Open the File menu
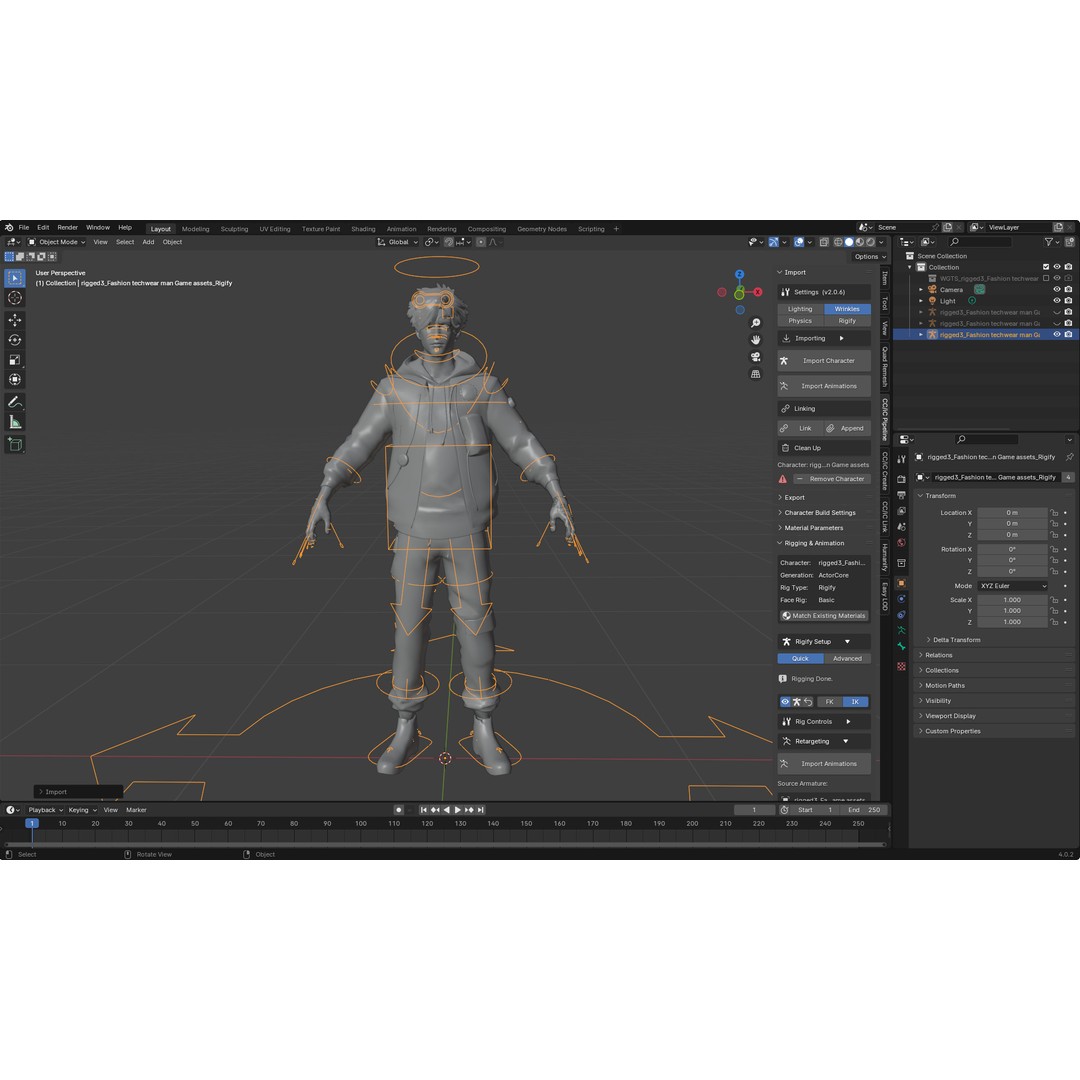The height and width of the screenshot is (1080, 1080). pos(23,227)
